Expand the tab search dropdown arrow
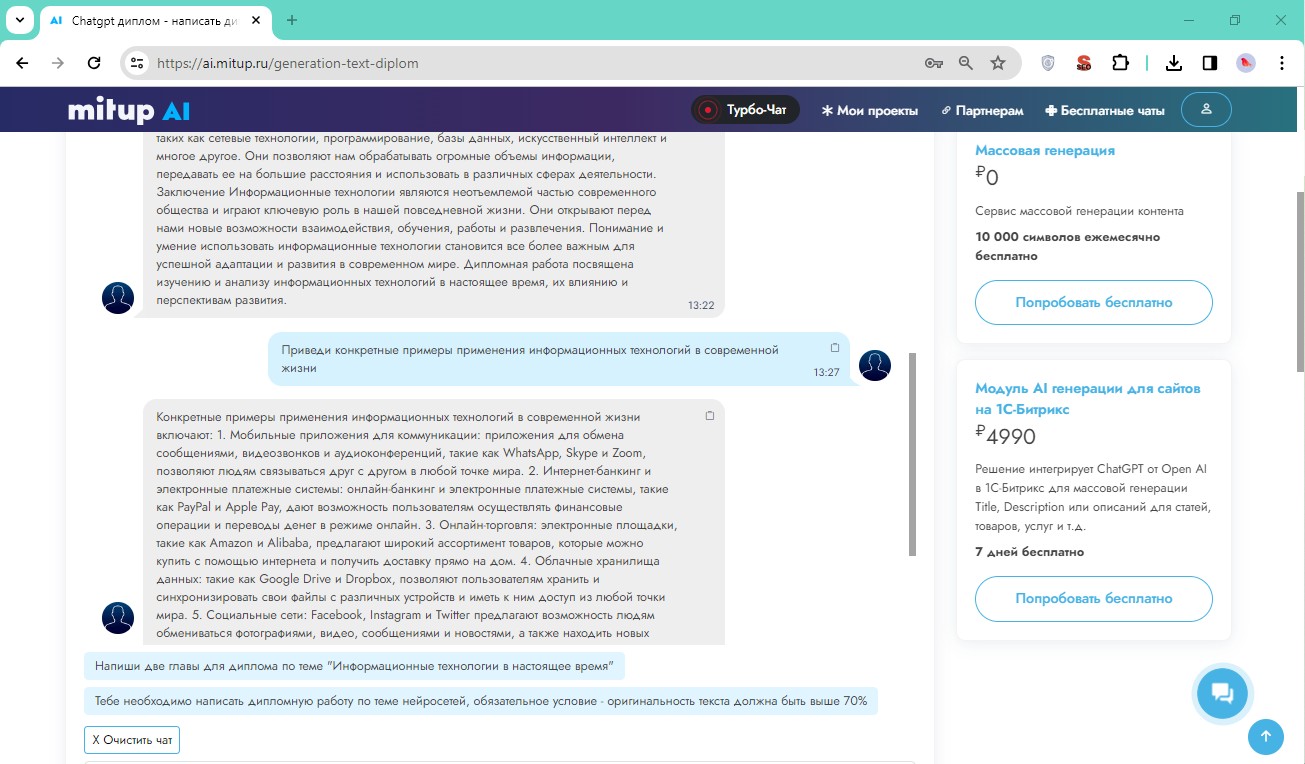The image size is (1305, 764). 20,20
